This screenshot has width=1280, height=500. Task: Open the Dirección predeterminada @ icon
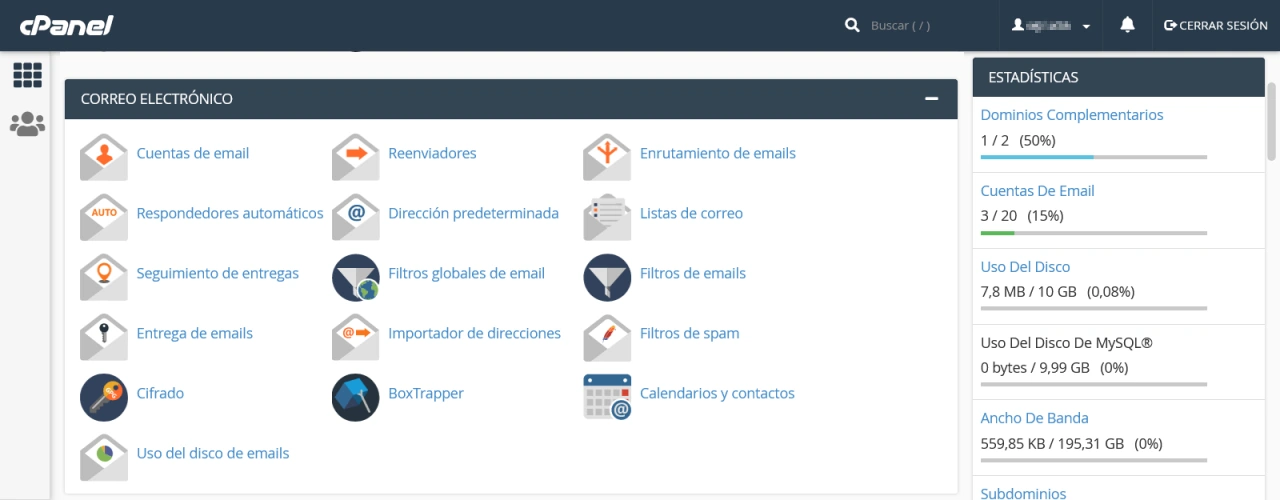(x=356, y=216)
